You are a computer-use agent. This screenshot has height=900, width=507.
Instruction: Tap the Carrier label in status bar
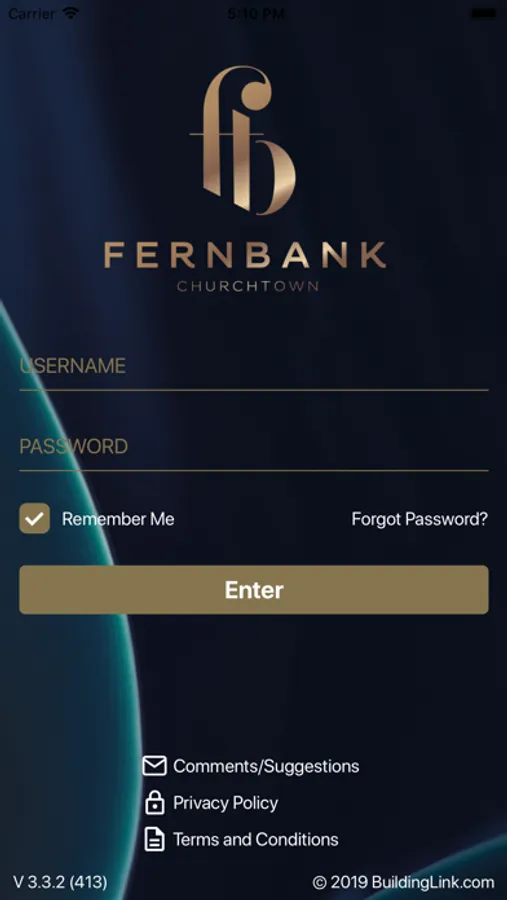click(x=32, y=13)
